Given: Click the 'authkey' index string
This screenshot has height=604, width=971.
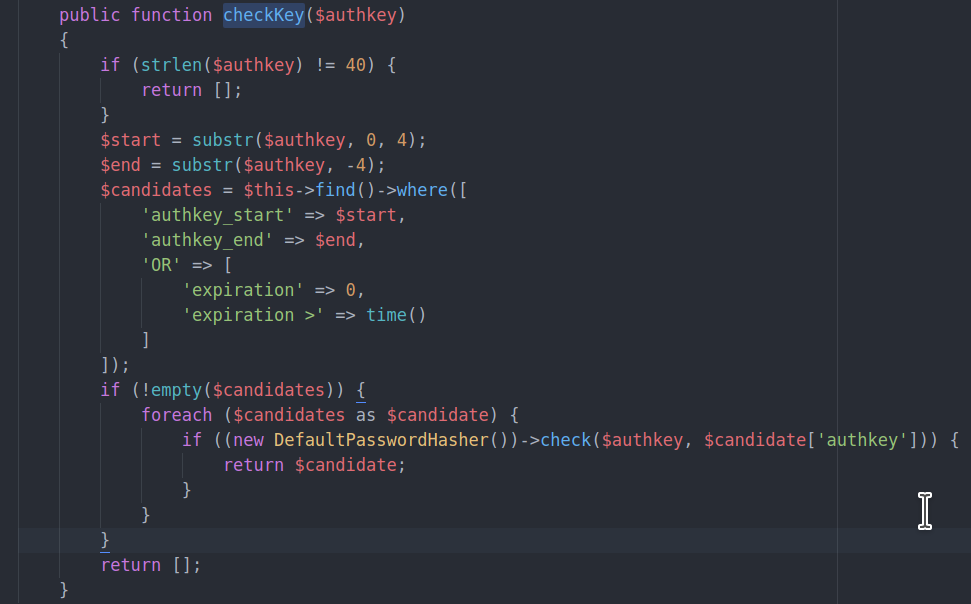Looking at the screenshot, I should [x=865, y=440].
